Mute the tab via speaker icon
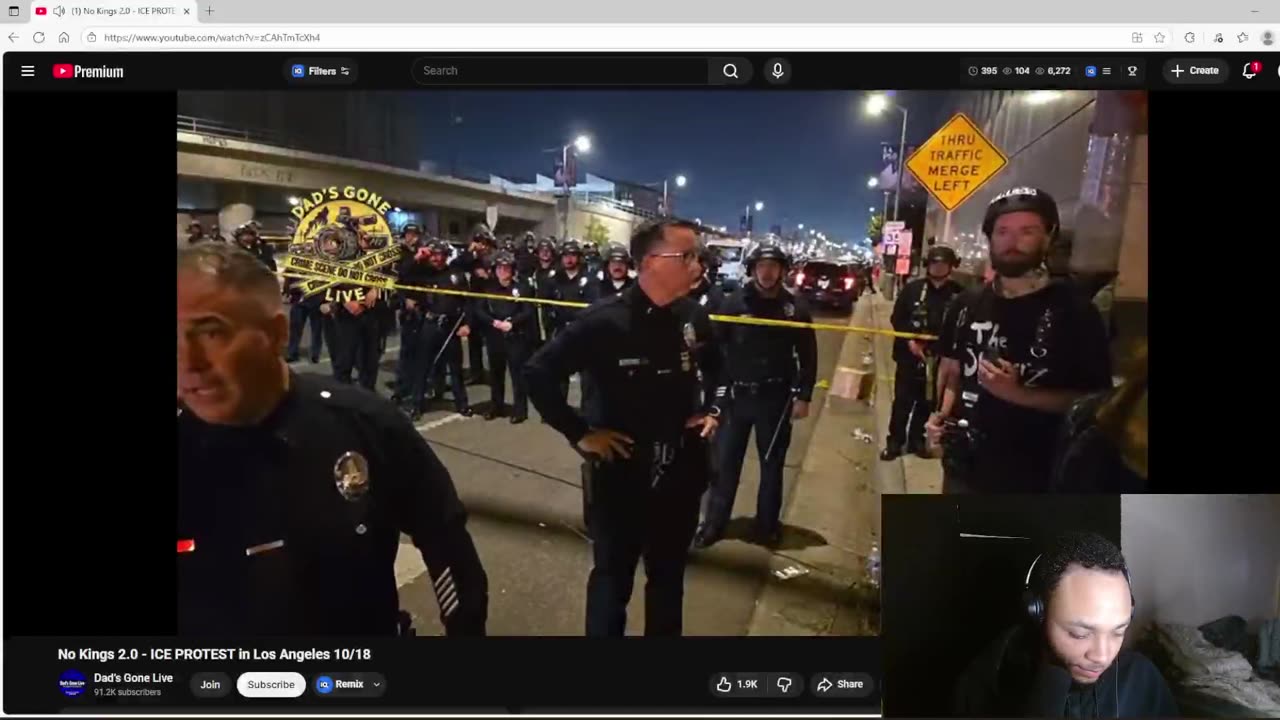1280x720 pixels. [x=59, y=11]
